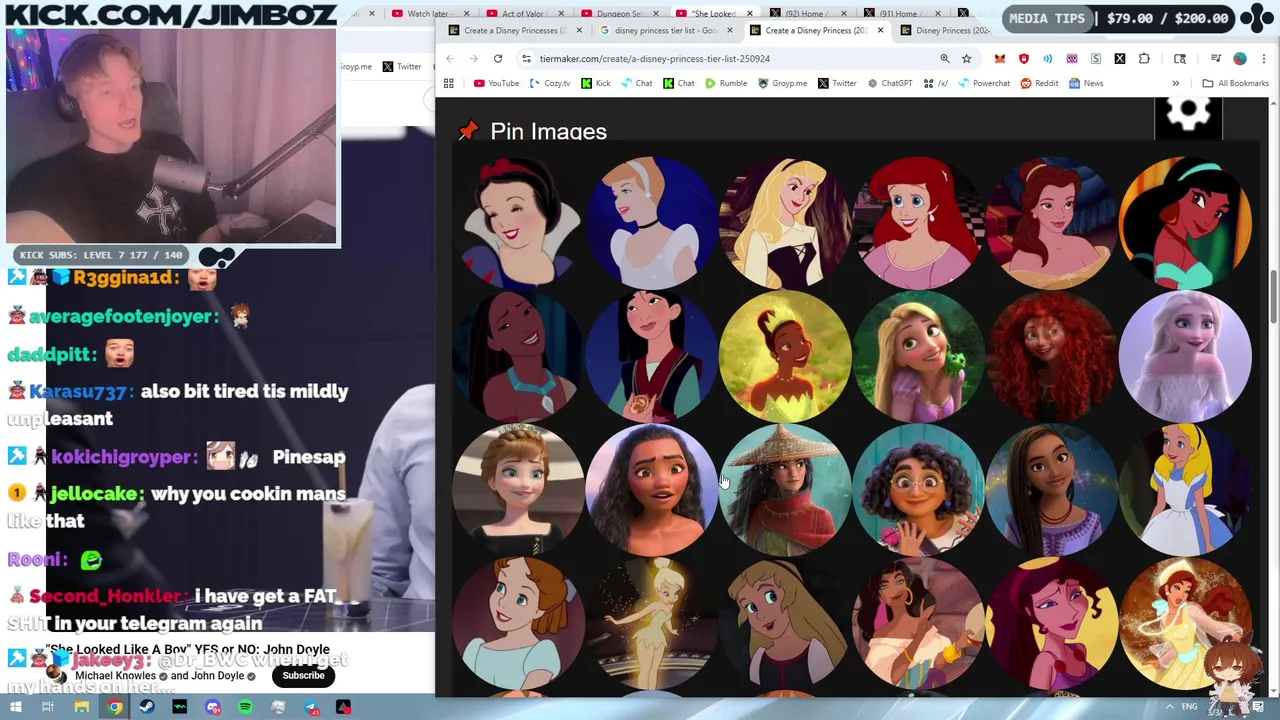Image resolution: width=1280 pixels, height=720 pixels.
Task: Open the Rumble bookmark
Action: pyautogui.click(x=725, y=83)
